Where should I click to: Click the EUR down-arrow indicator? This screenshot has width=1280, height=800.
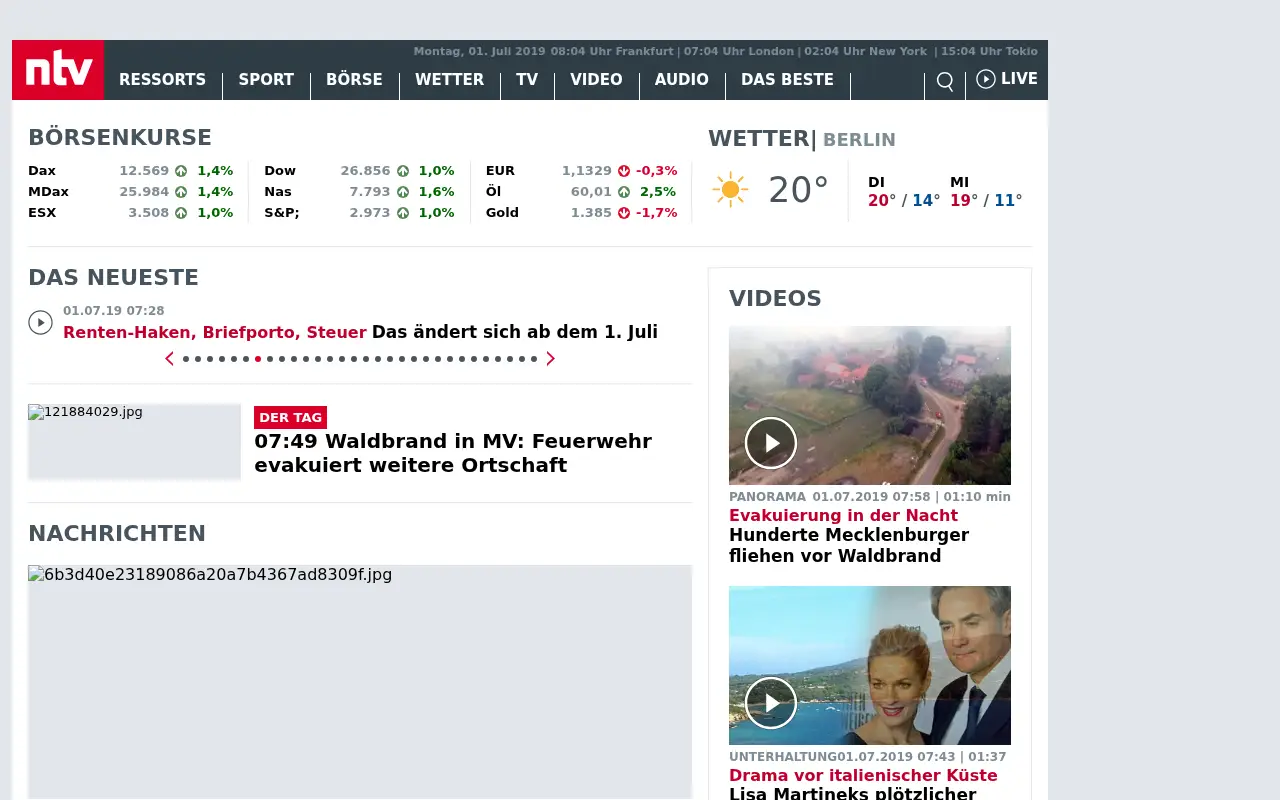[624, 171]
